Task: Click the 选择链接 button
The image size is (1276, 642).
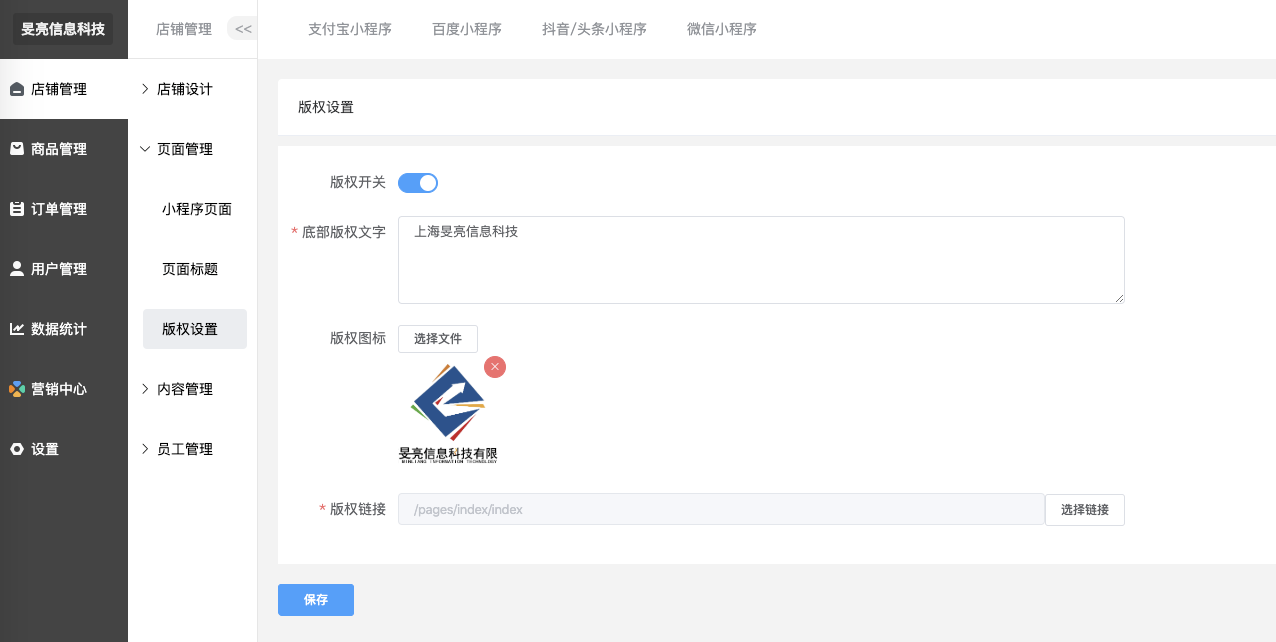Action: [x=1085, y=510]
